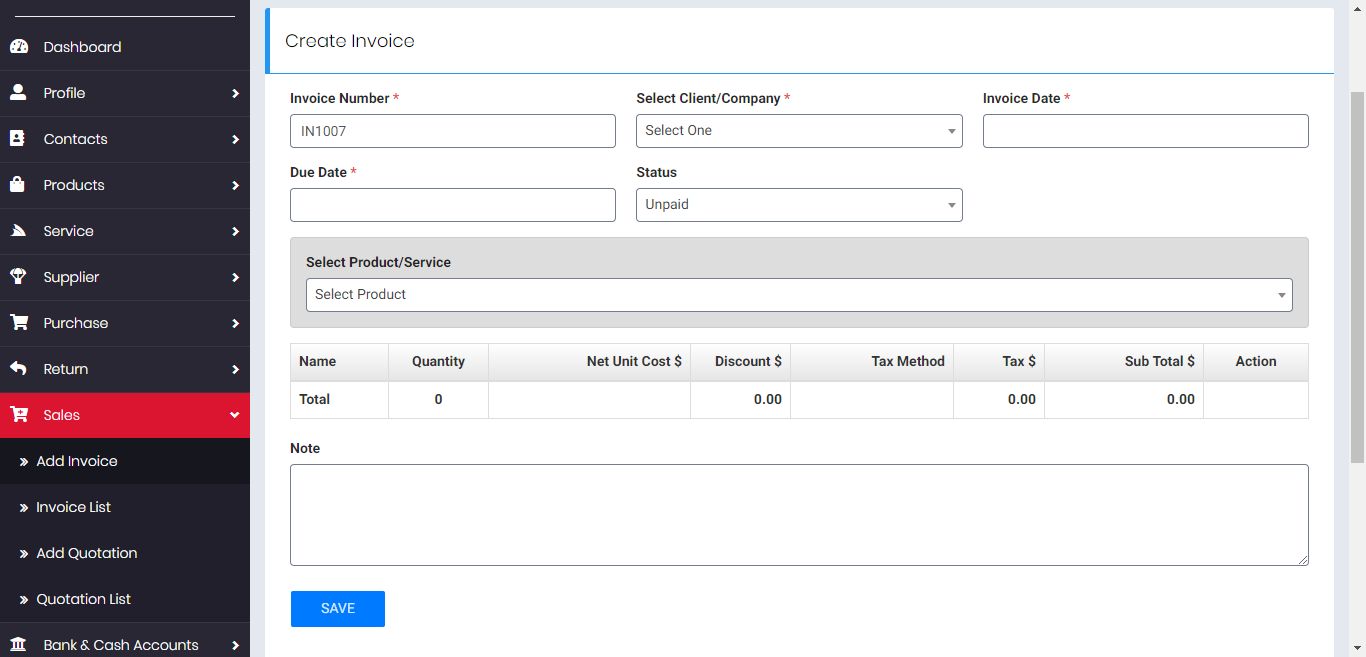Open Invoice List in sidebar
Viewport: 1366px width, 657px height.
pyautogui.click(x=74, y=507)
